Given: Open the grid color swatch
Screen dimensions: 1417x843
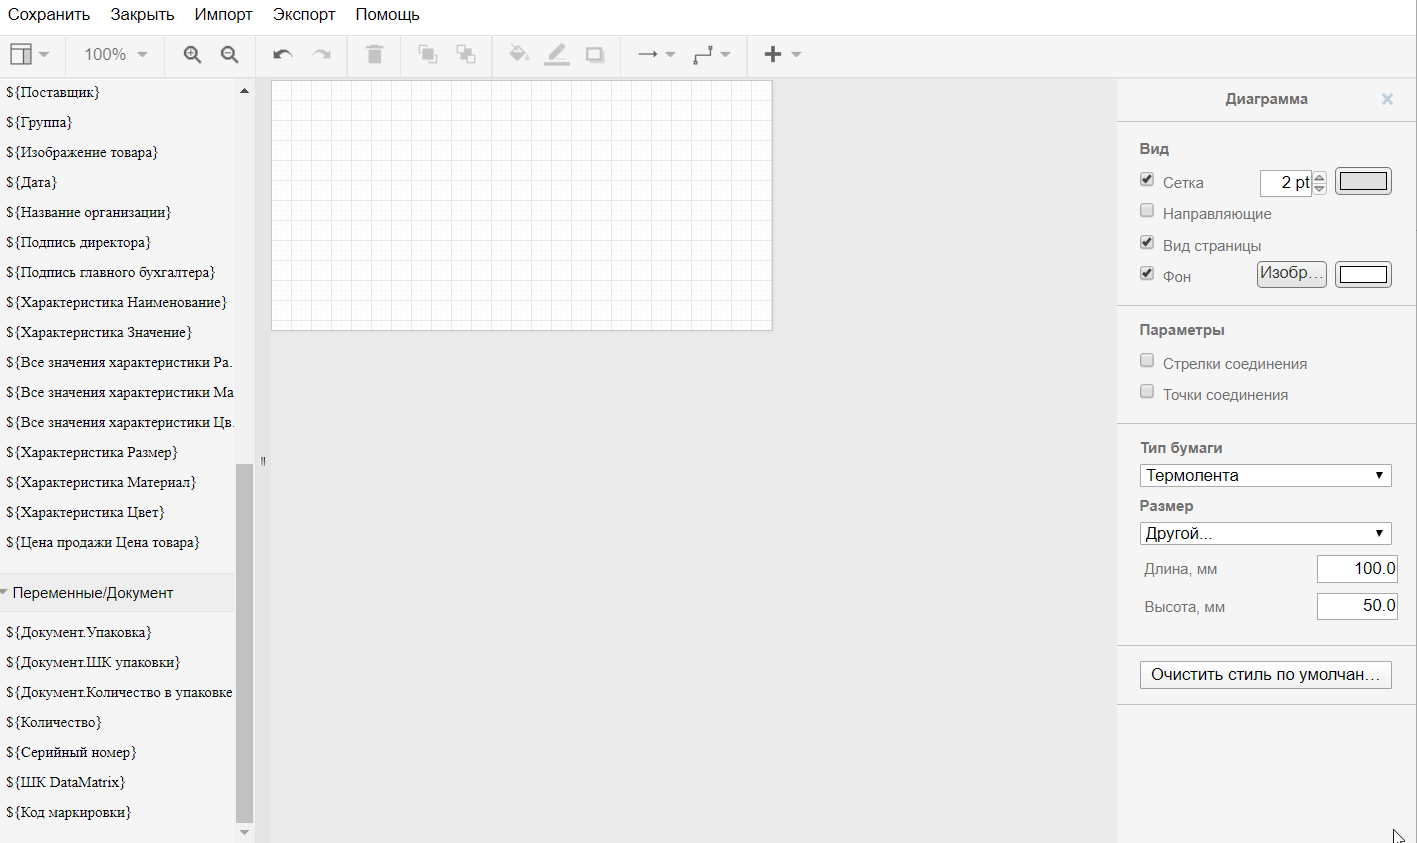Looking at the screenshot, I should coord(1363,182).
